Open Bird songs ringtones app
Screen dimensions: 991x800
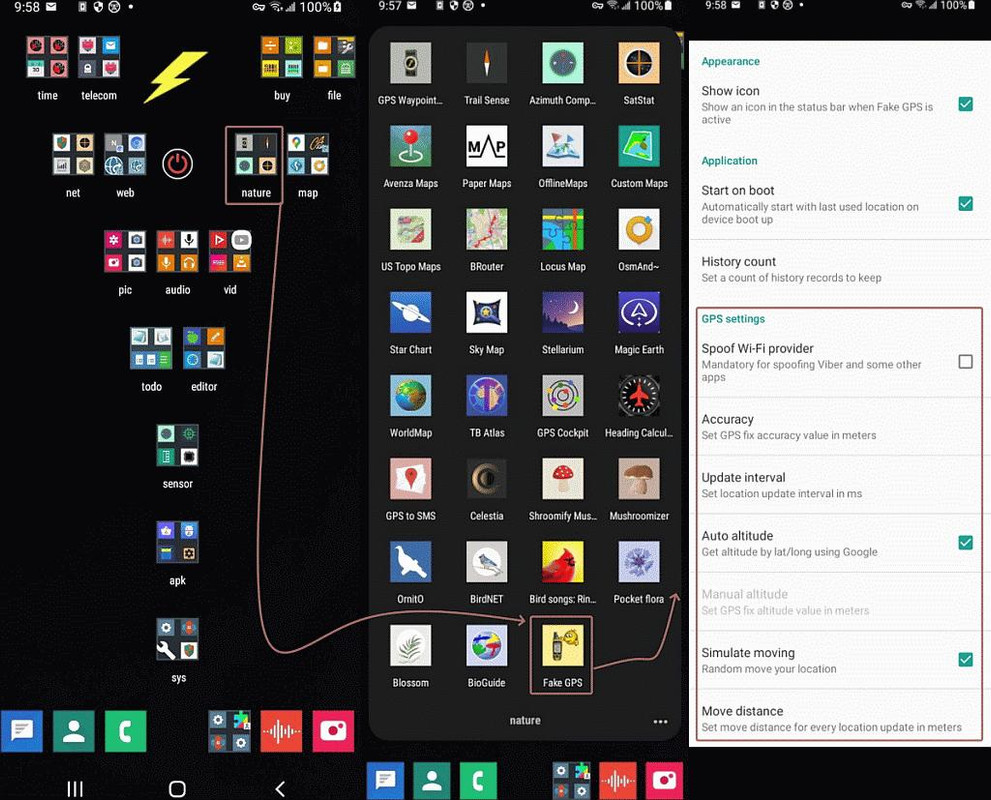point(562,562)
